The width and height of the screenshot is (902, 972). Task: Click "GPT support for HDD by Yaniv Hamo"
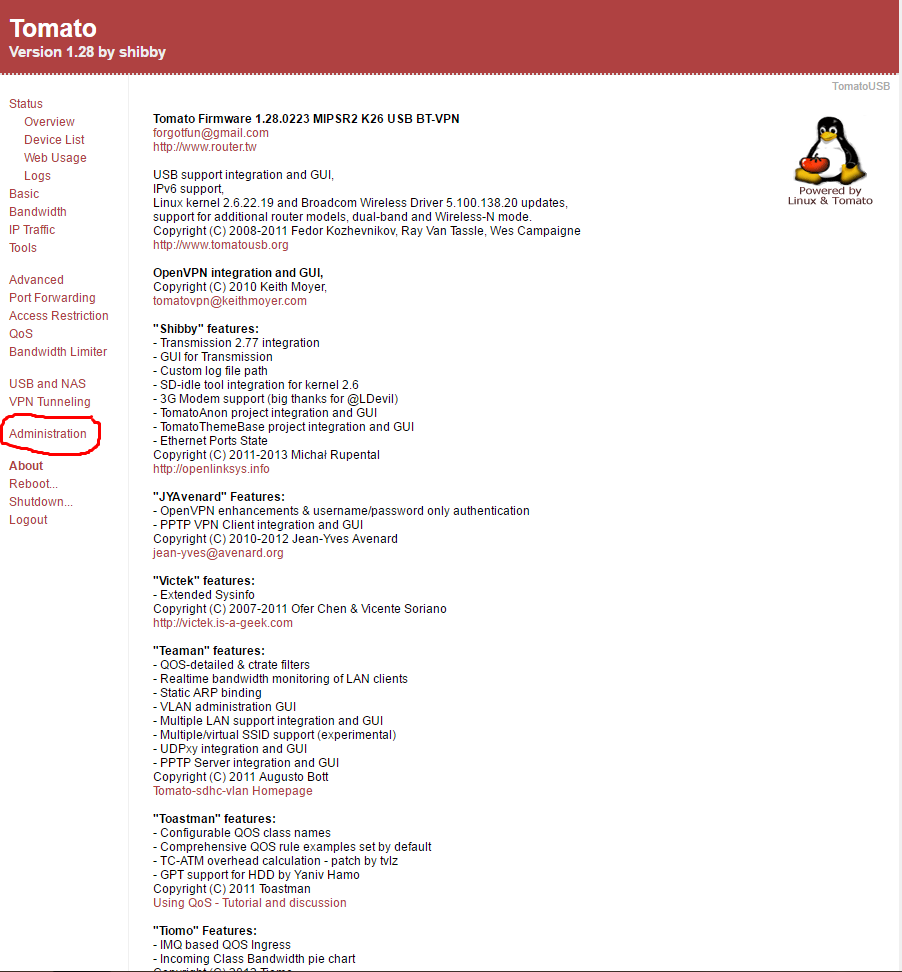click(256, 875)
